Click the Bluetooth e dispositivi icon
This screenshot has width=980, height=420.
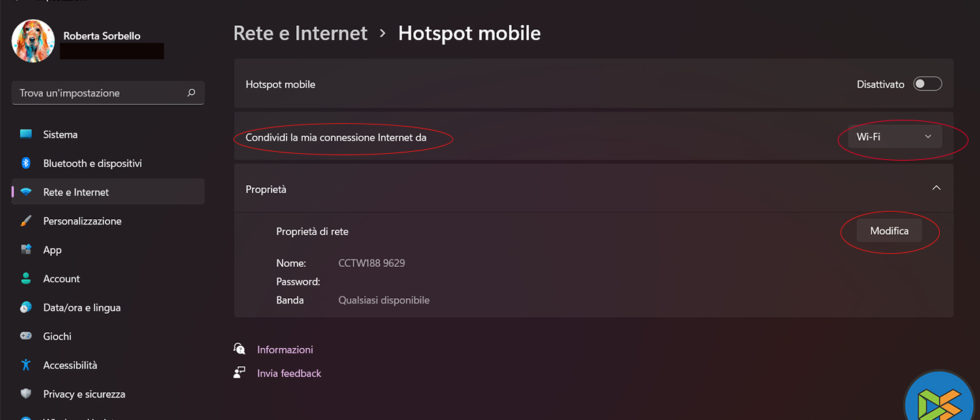(x=26, y=163)
